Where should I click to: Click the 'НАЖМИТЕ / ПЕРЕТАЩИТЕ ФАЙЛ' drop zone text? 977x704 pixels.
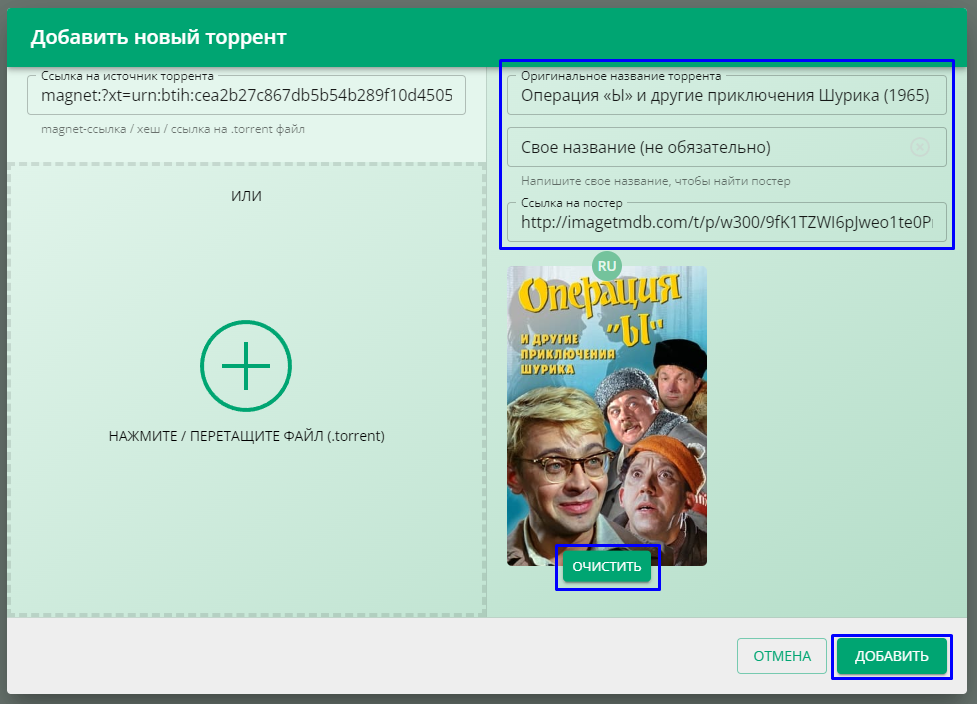coord(246,436)
